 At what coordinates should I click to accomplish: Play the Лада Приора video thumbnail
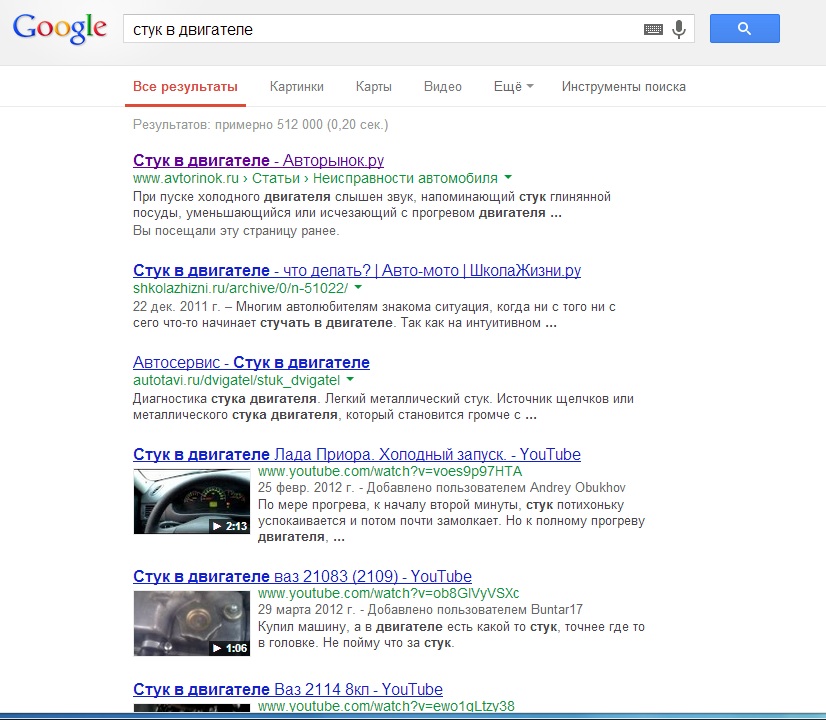click(192, 500)
